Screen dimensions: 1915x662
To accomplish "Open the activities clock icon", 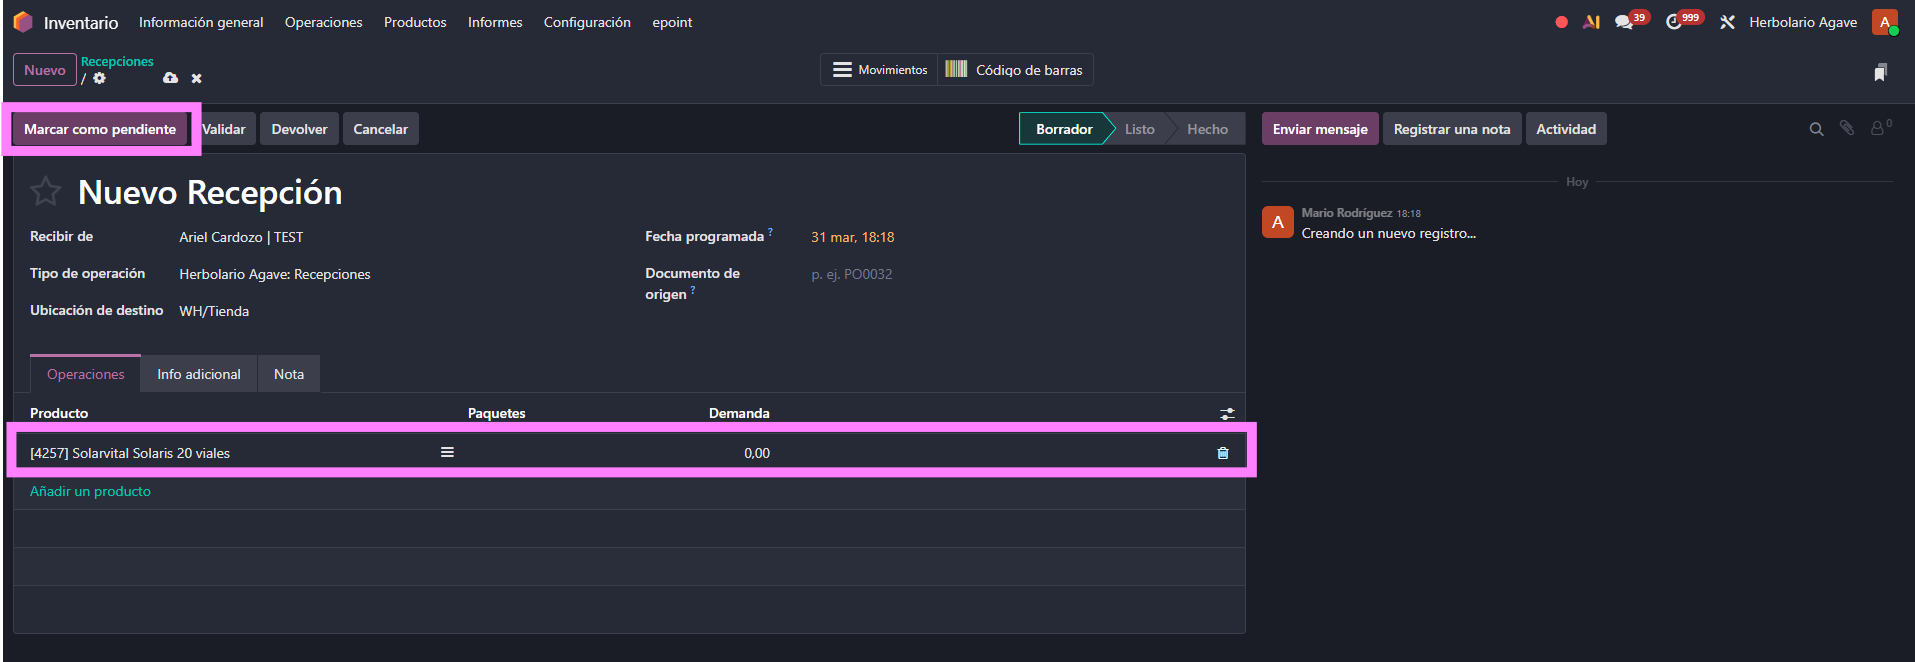I will 1674,22.
